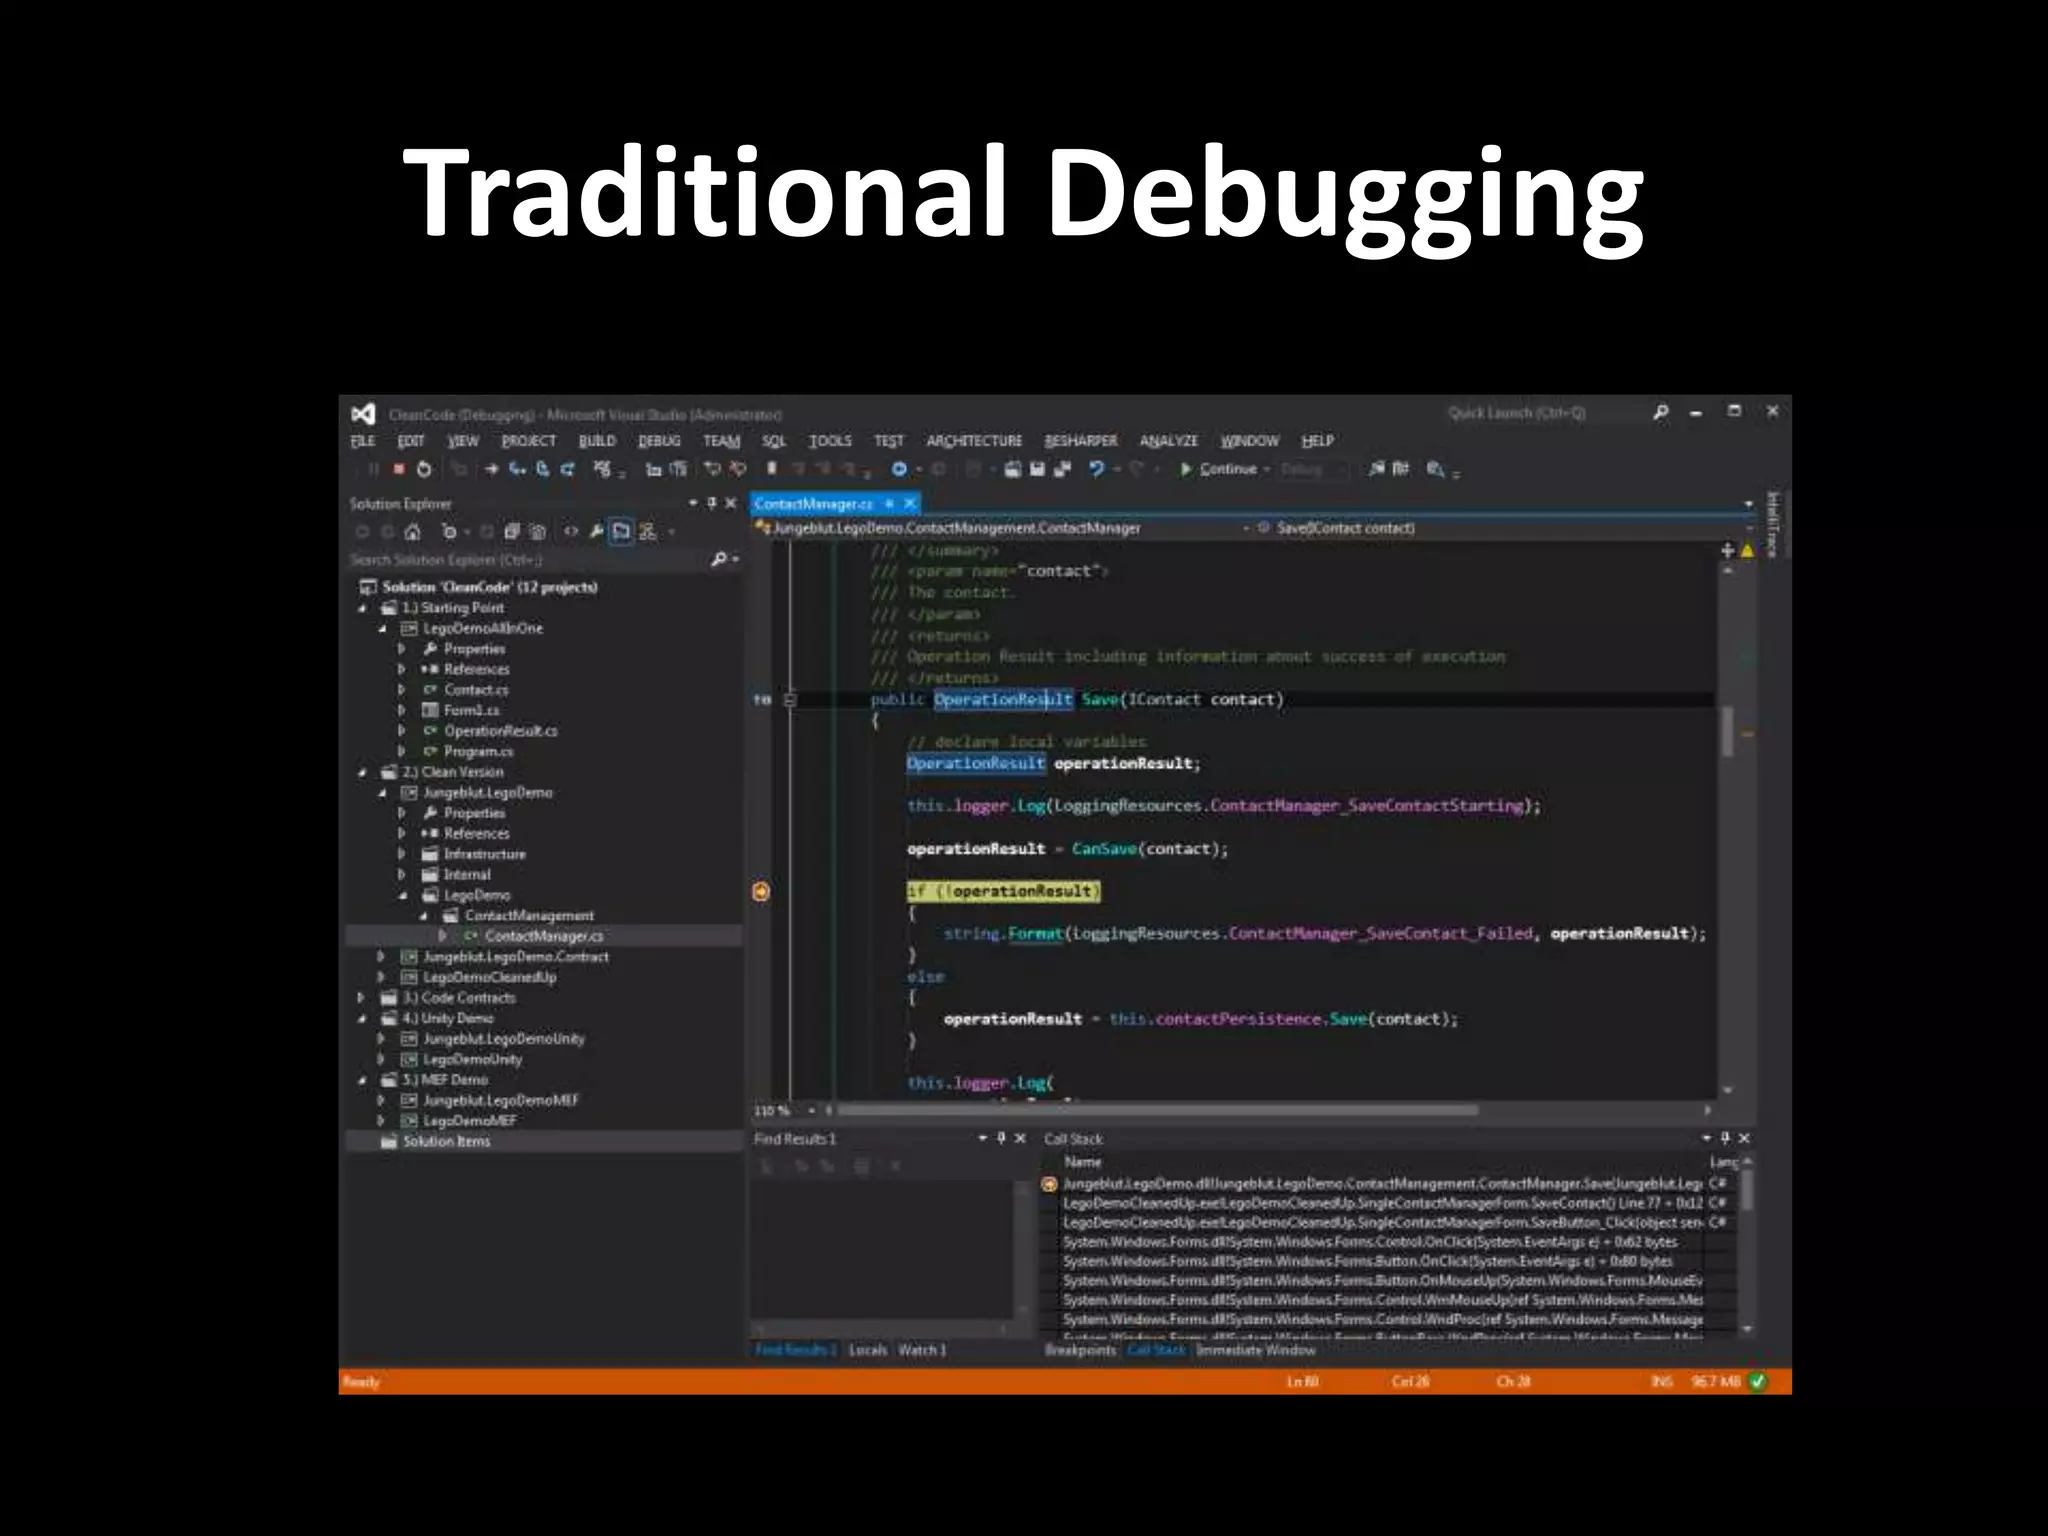Click the Find in Files toolbar icon

click(1436, 469)
